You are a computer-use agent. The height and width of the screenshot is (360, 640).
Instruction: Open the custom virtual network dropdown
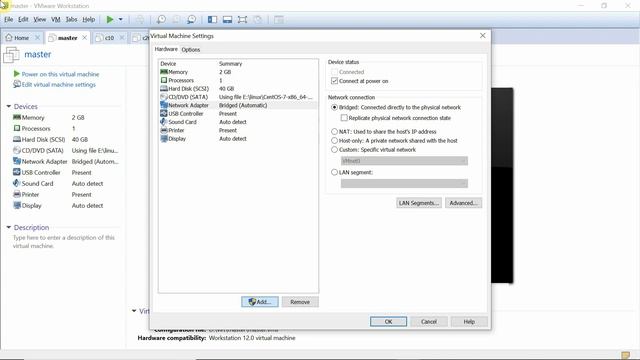click(x=404, y=161)
